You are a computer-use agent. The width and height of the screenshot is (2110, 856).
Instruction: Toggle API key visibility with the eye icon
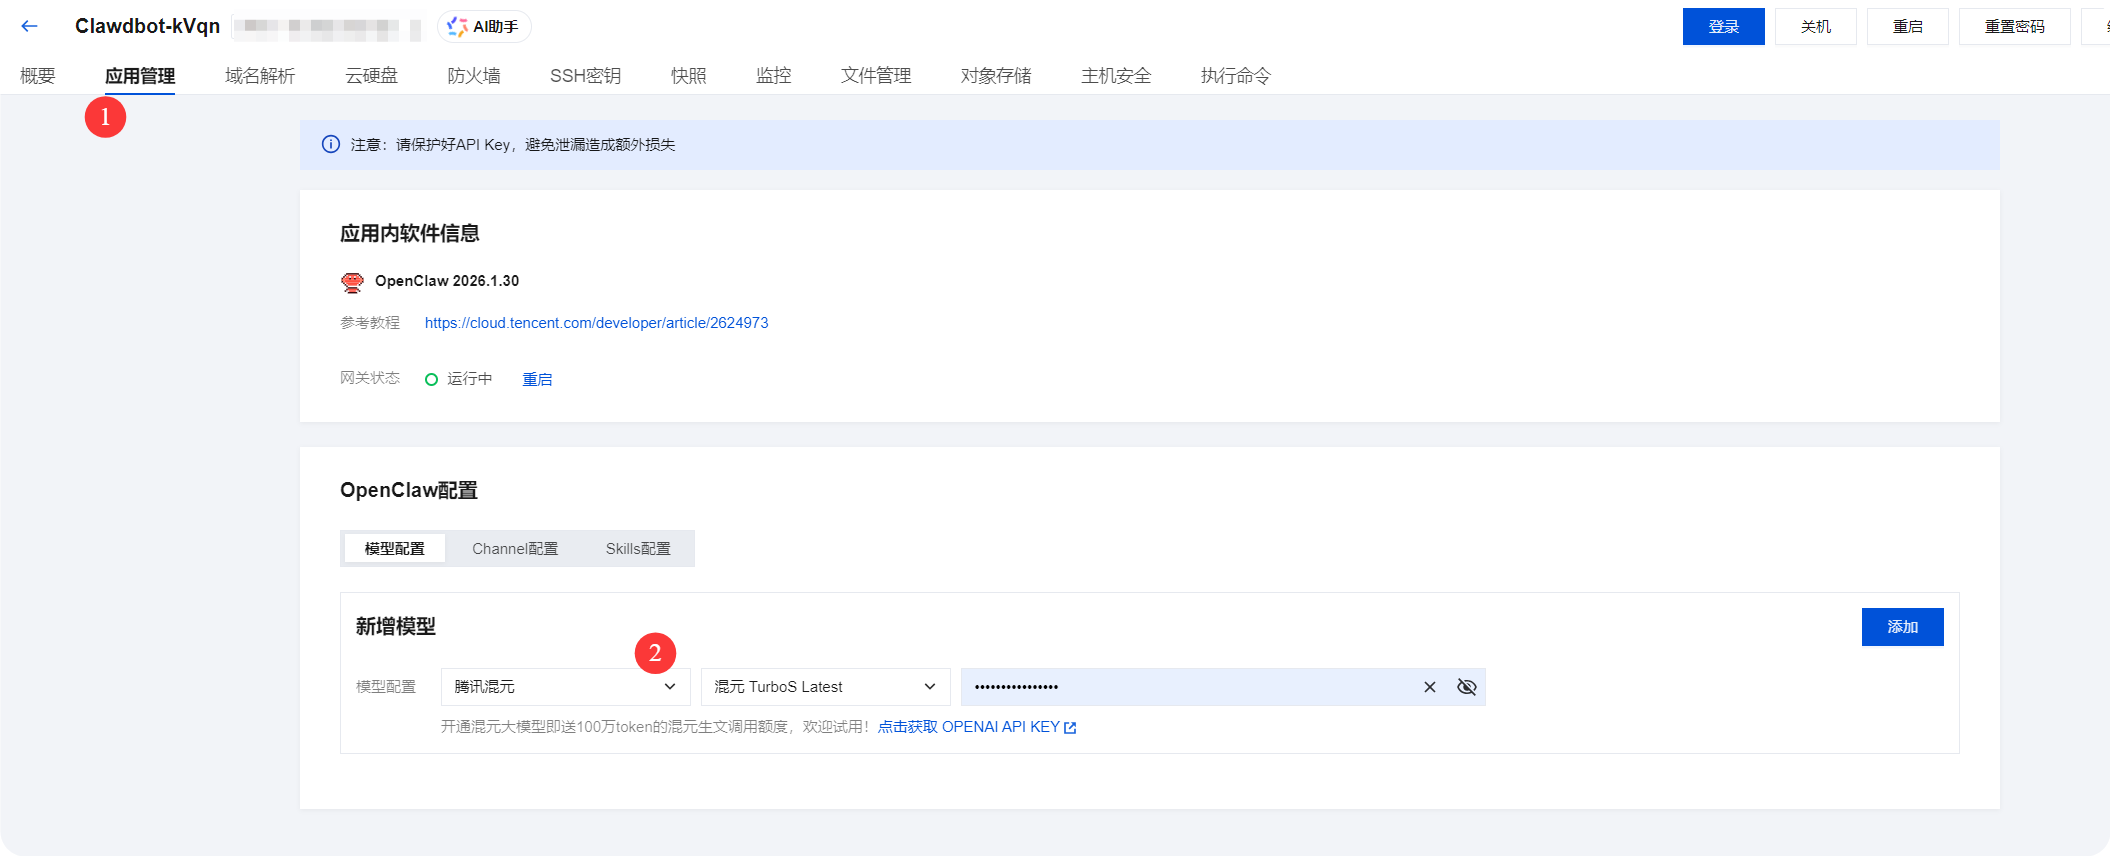coord(1467,687)
